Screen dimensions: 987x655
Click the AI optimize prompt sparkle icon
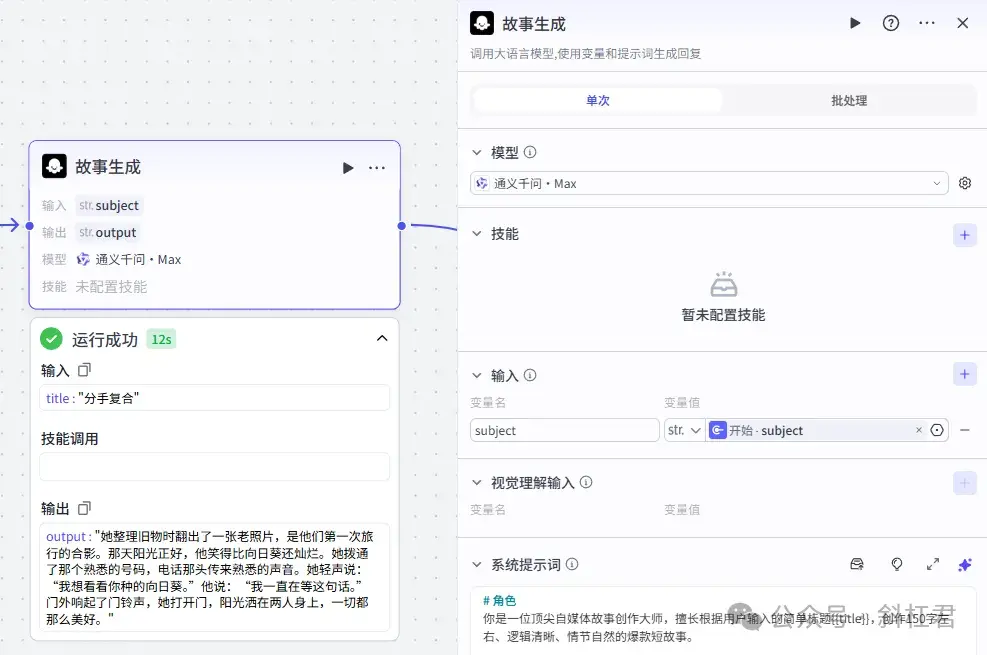[964, 564]
